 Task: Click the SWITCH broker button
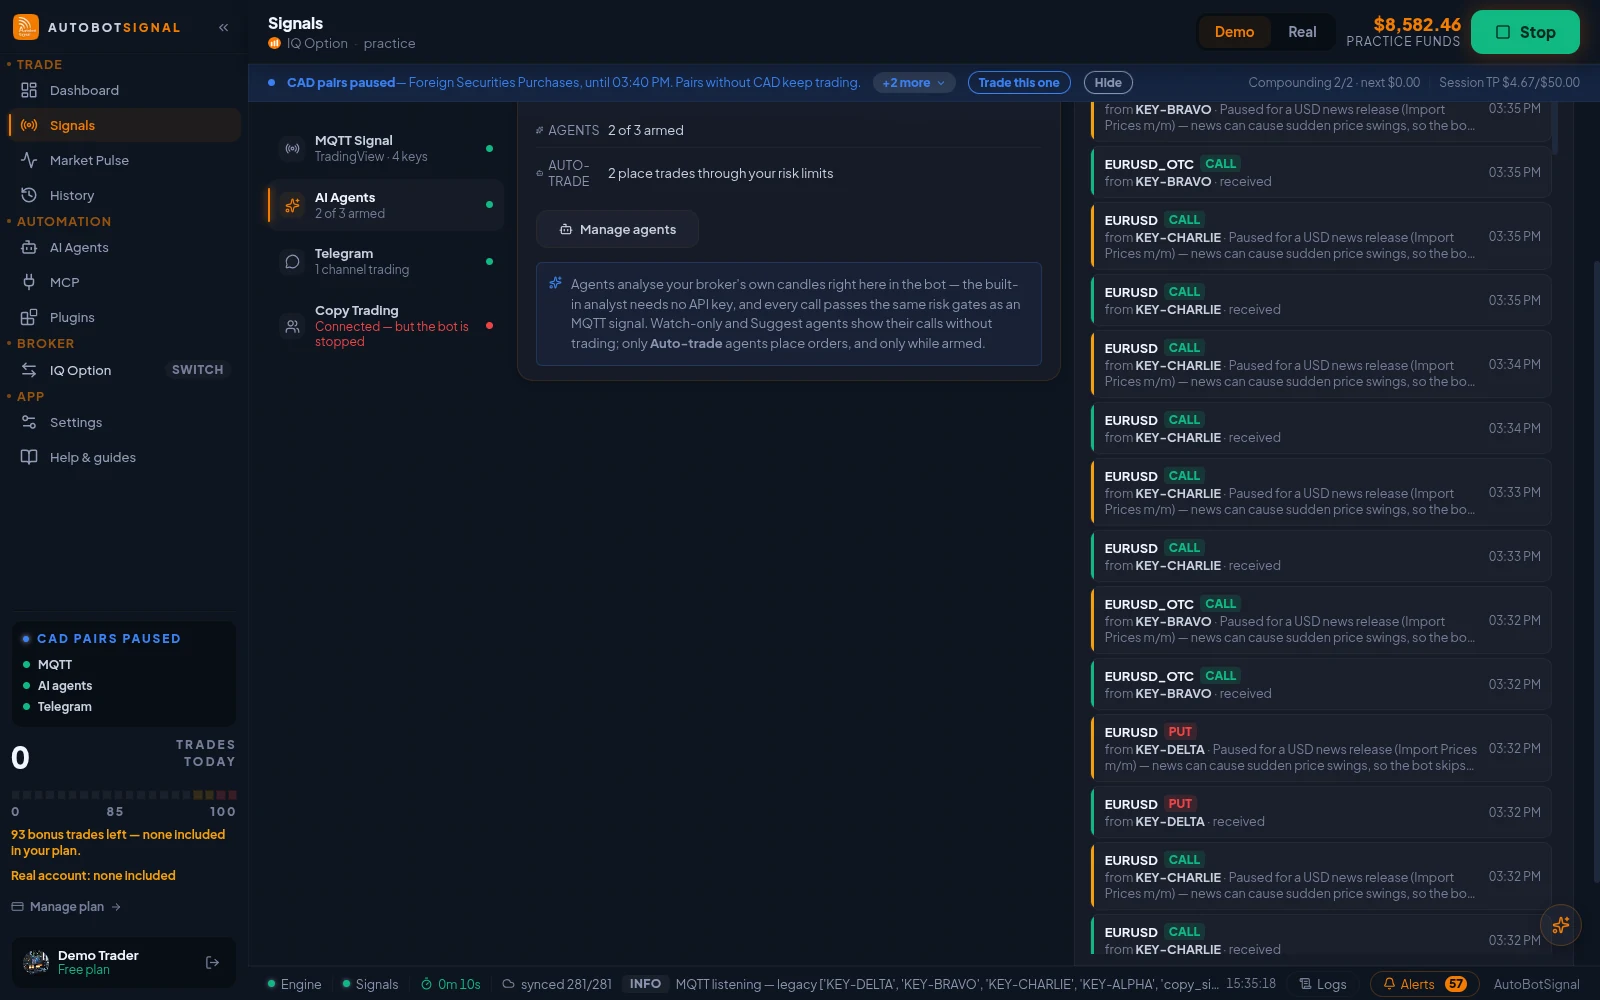(x=198, y=370)
